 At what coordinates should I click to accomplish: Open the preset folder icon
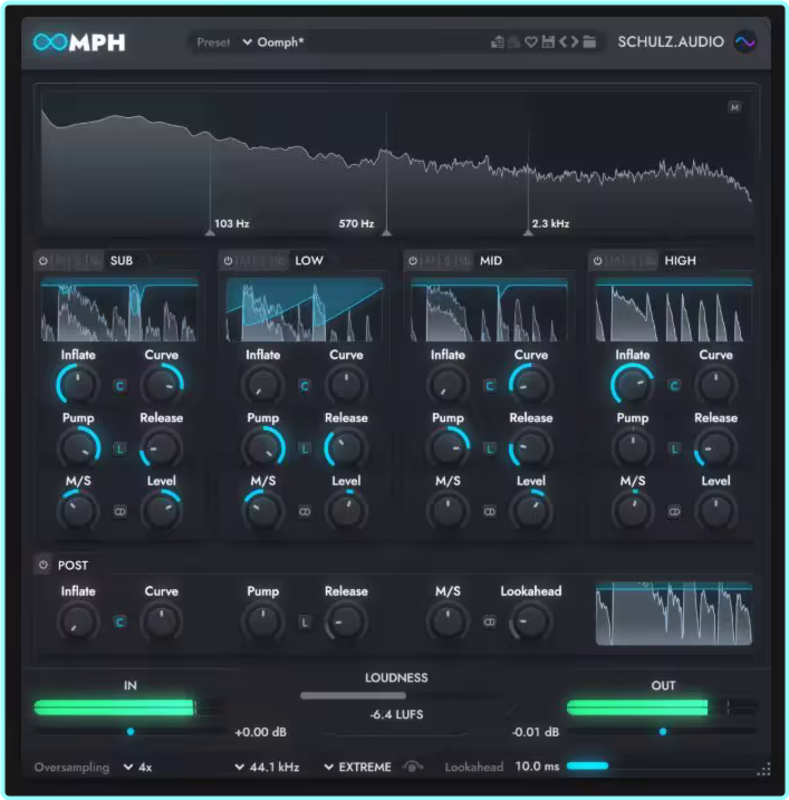pos(589,42)
